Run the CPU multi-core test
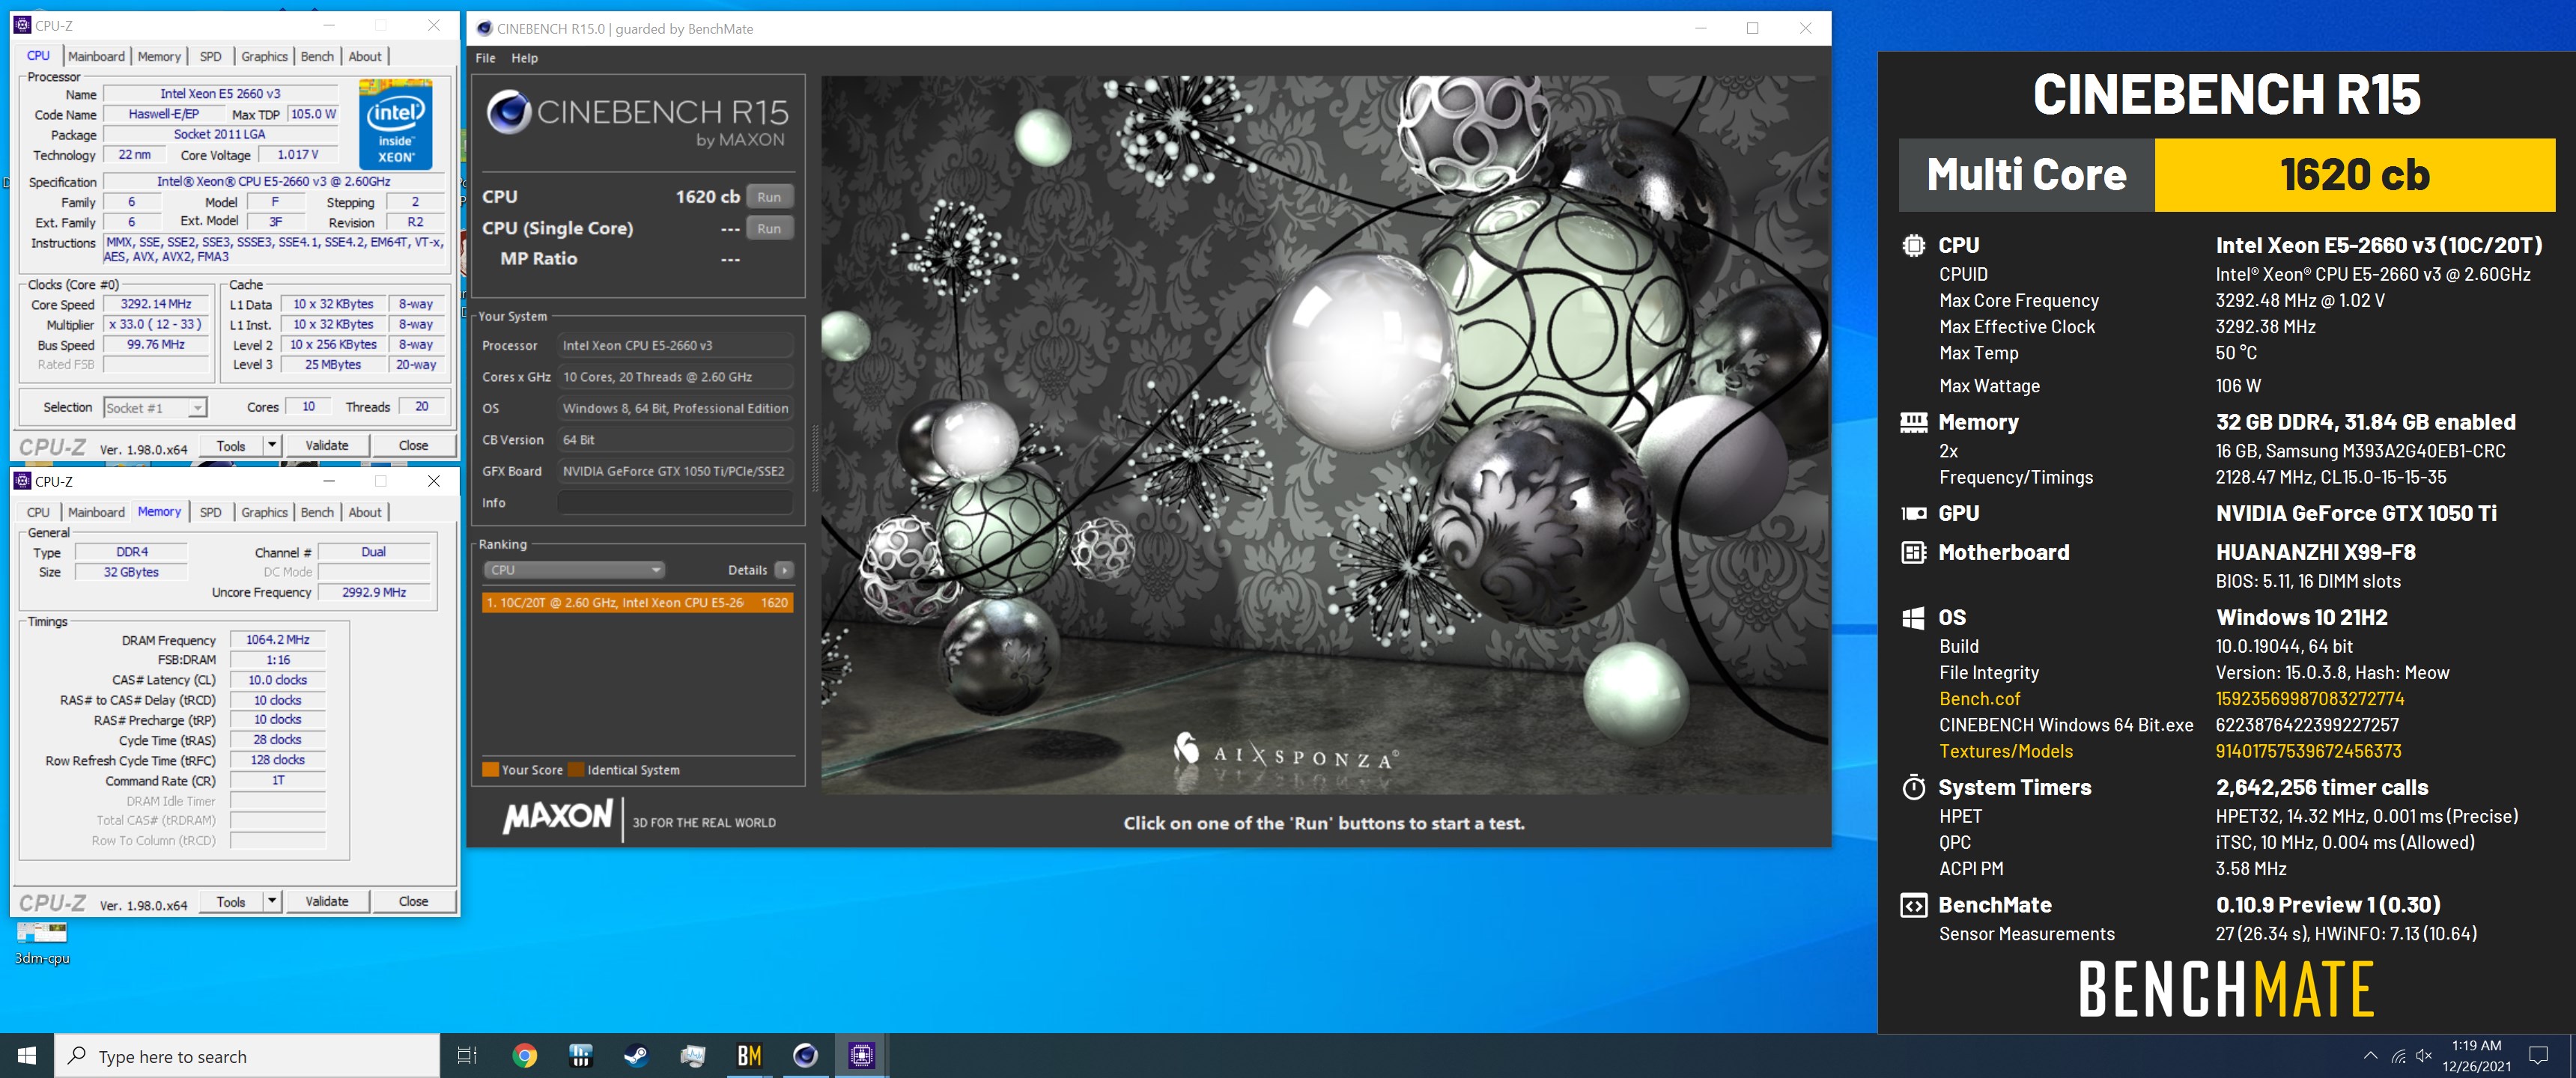The image size is (2576, 1078). click(x=769, y=197)
